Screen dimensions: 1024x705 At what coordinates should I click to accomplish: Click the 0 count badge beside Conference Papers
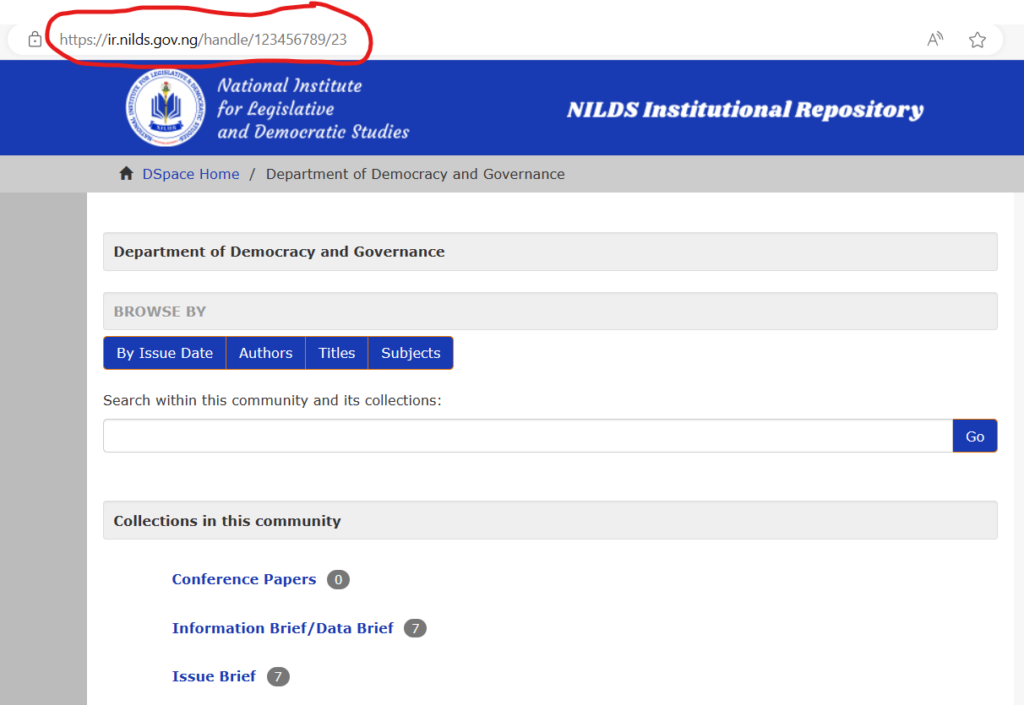338,580
